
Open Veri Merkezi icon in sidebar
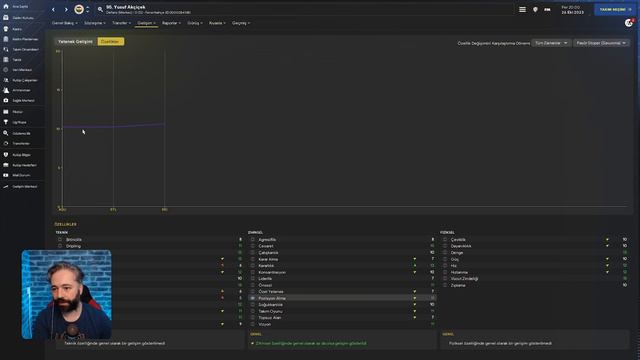[x=6, y=70]
